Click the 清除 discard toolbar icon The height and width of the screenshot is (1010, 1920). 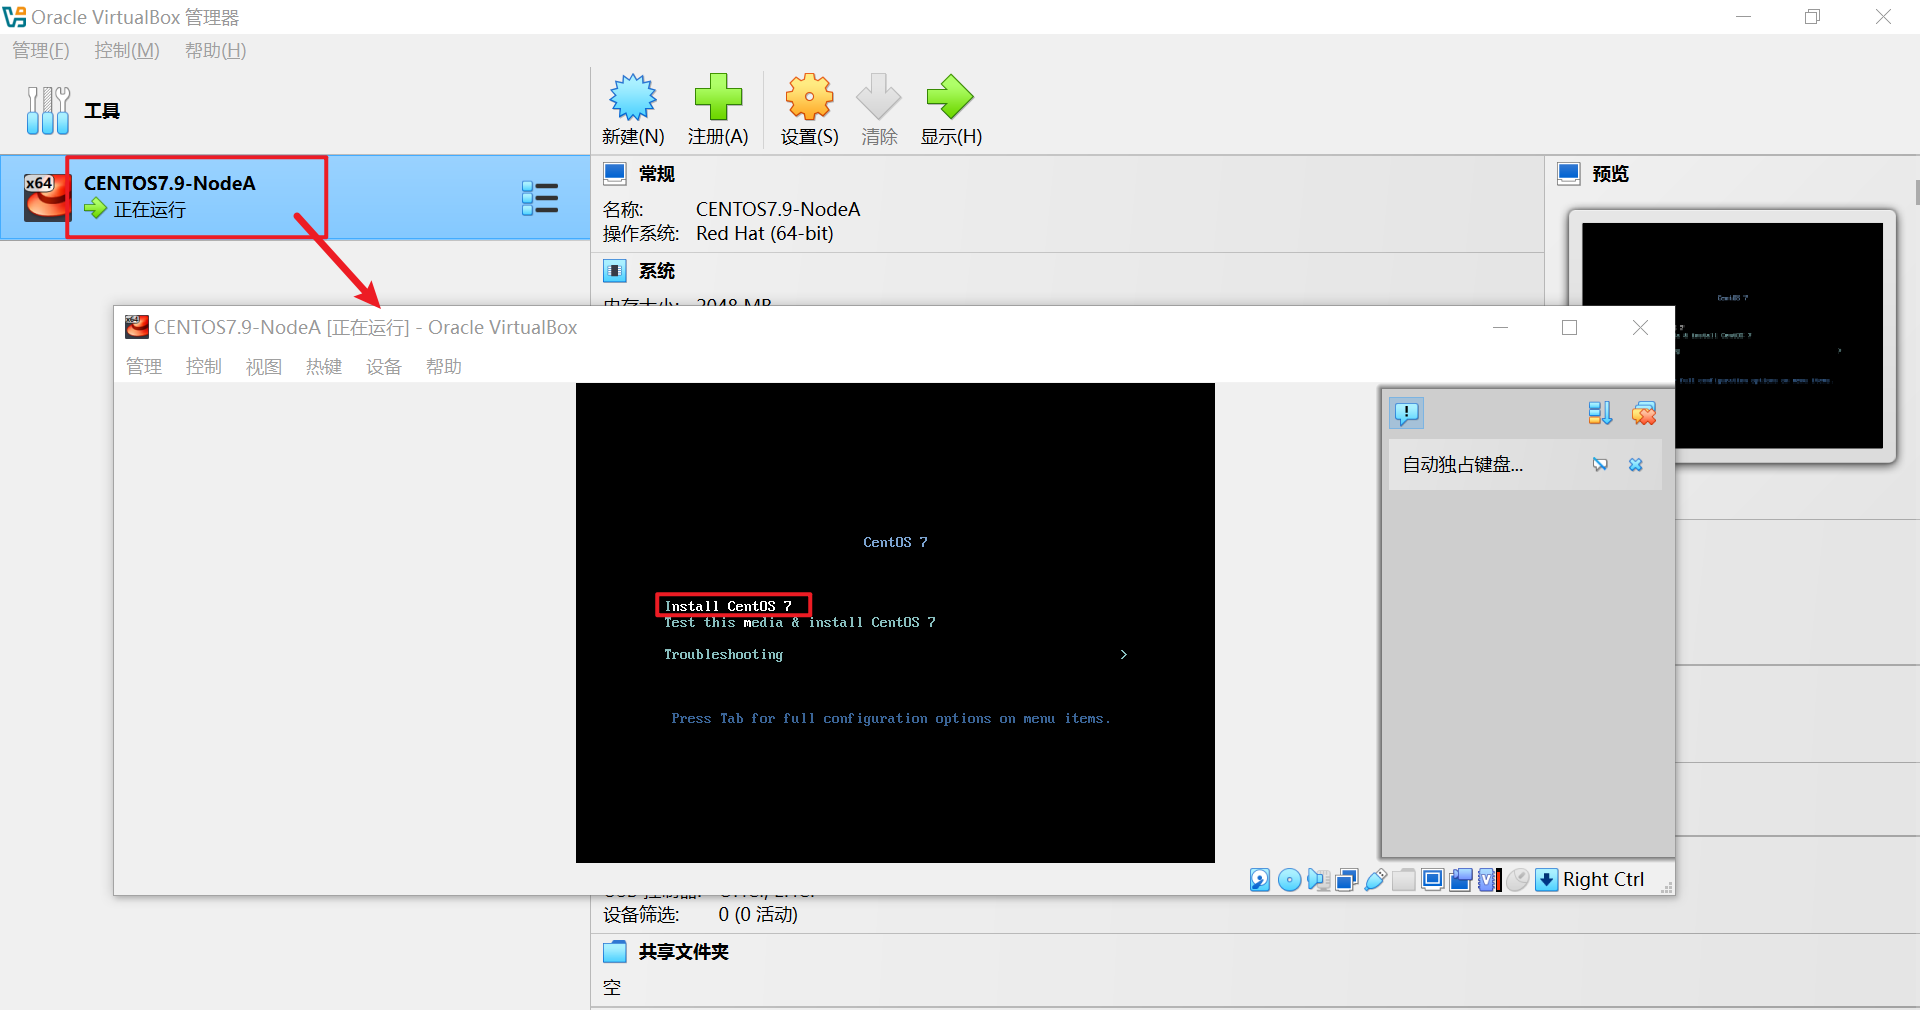[x=879, y=109]
